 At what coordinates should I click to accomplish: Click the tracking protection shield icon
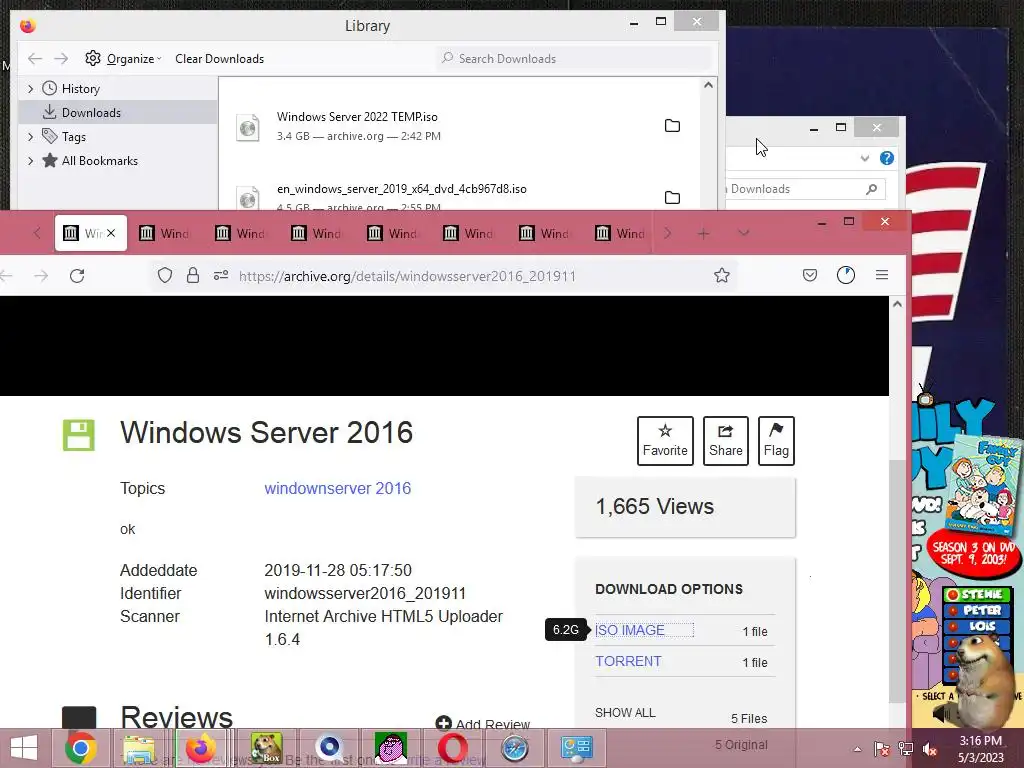coord(165,276)
